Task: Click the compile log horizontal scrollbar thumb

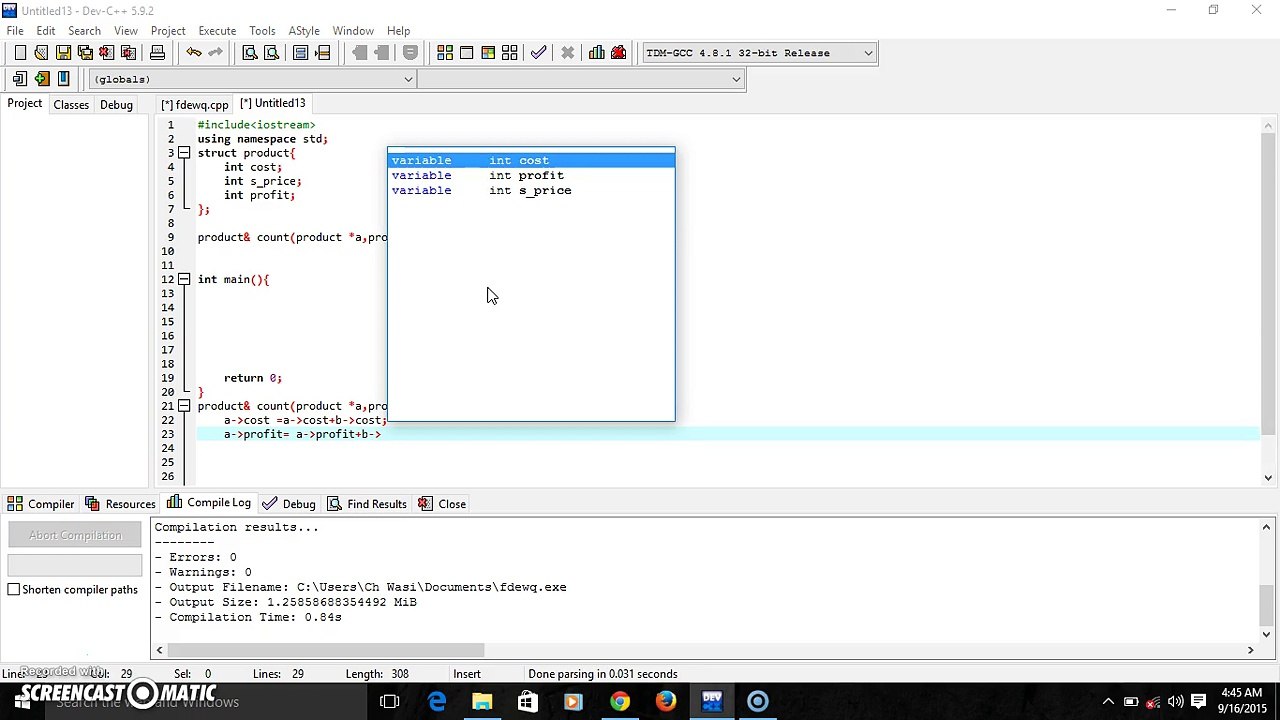Action: click(x=326, y=650)
